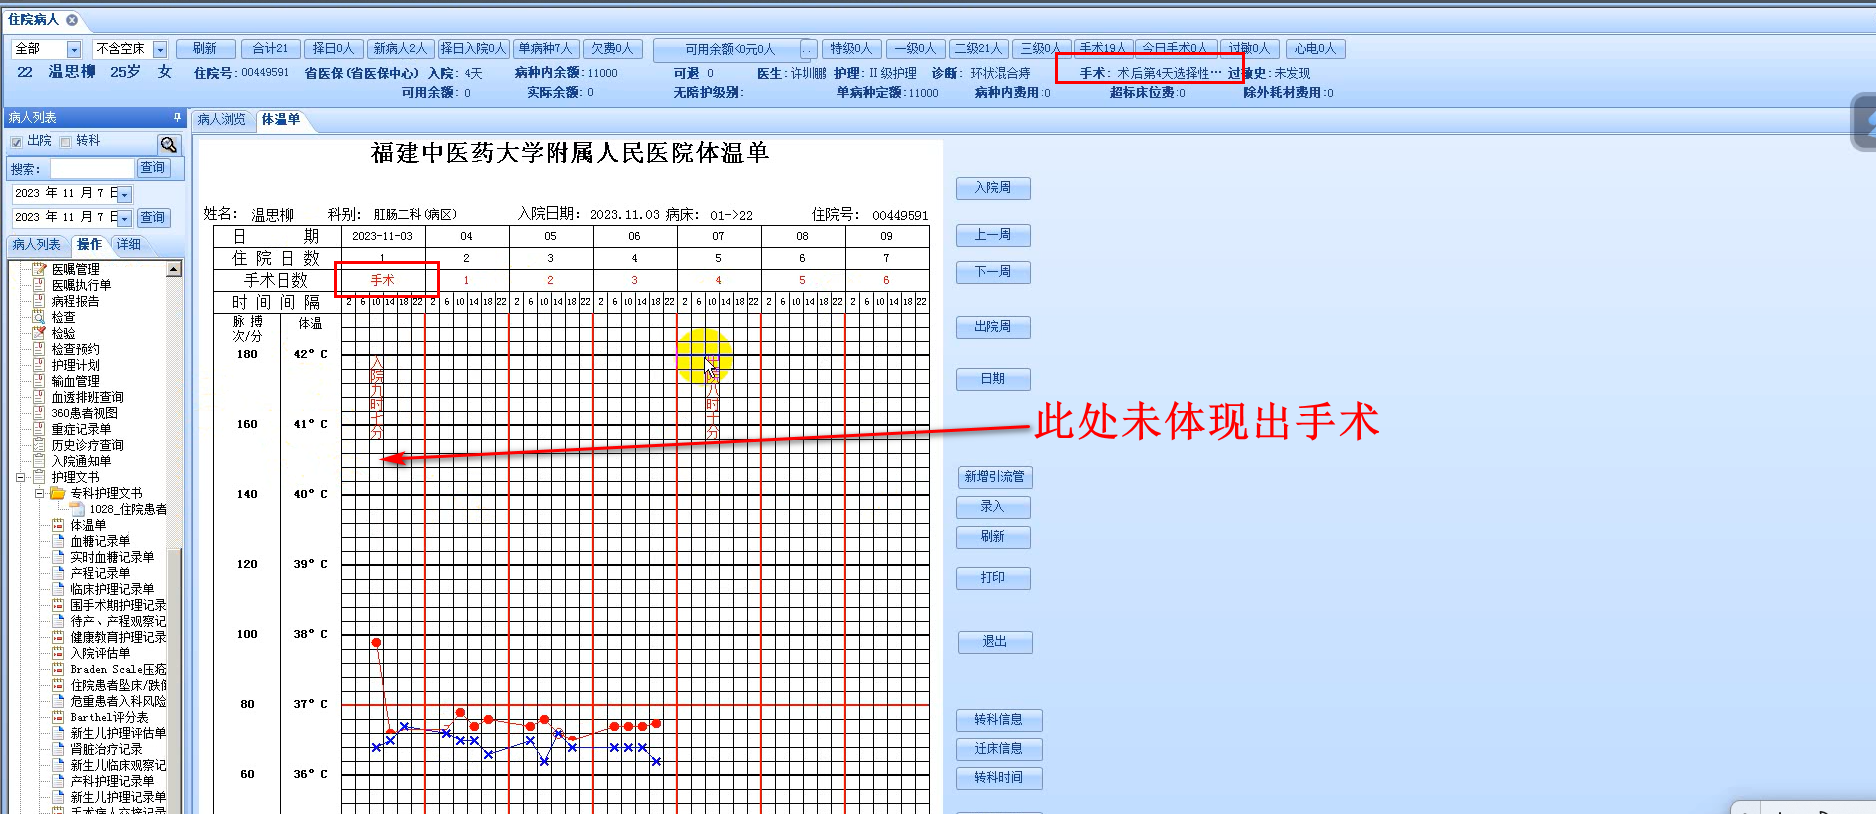This screenshot has width=1876, height=814.
Task: Click the 单病种7人 filter button
Action: pos(545,49)
